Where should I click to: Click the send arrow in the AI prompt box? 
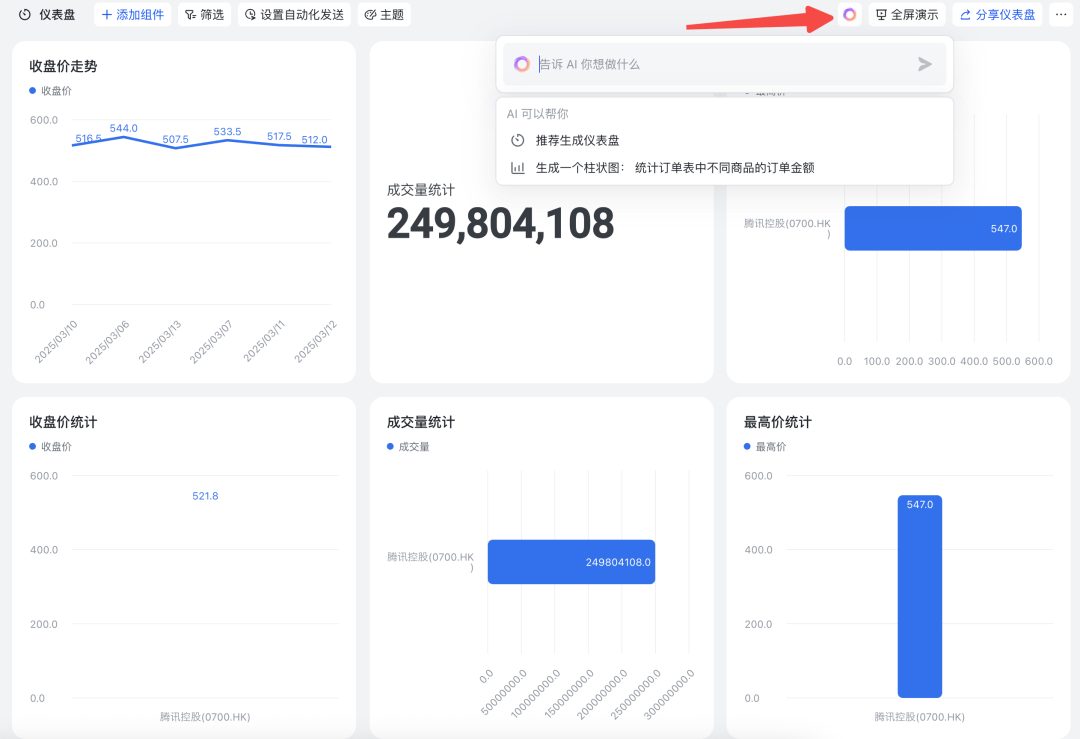click(x=925, y=63)
